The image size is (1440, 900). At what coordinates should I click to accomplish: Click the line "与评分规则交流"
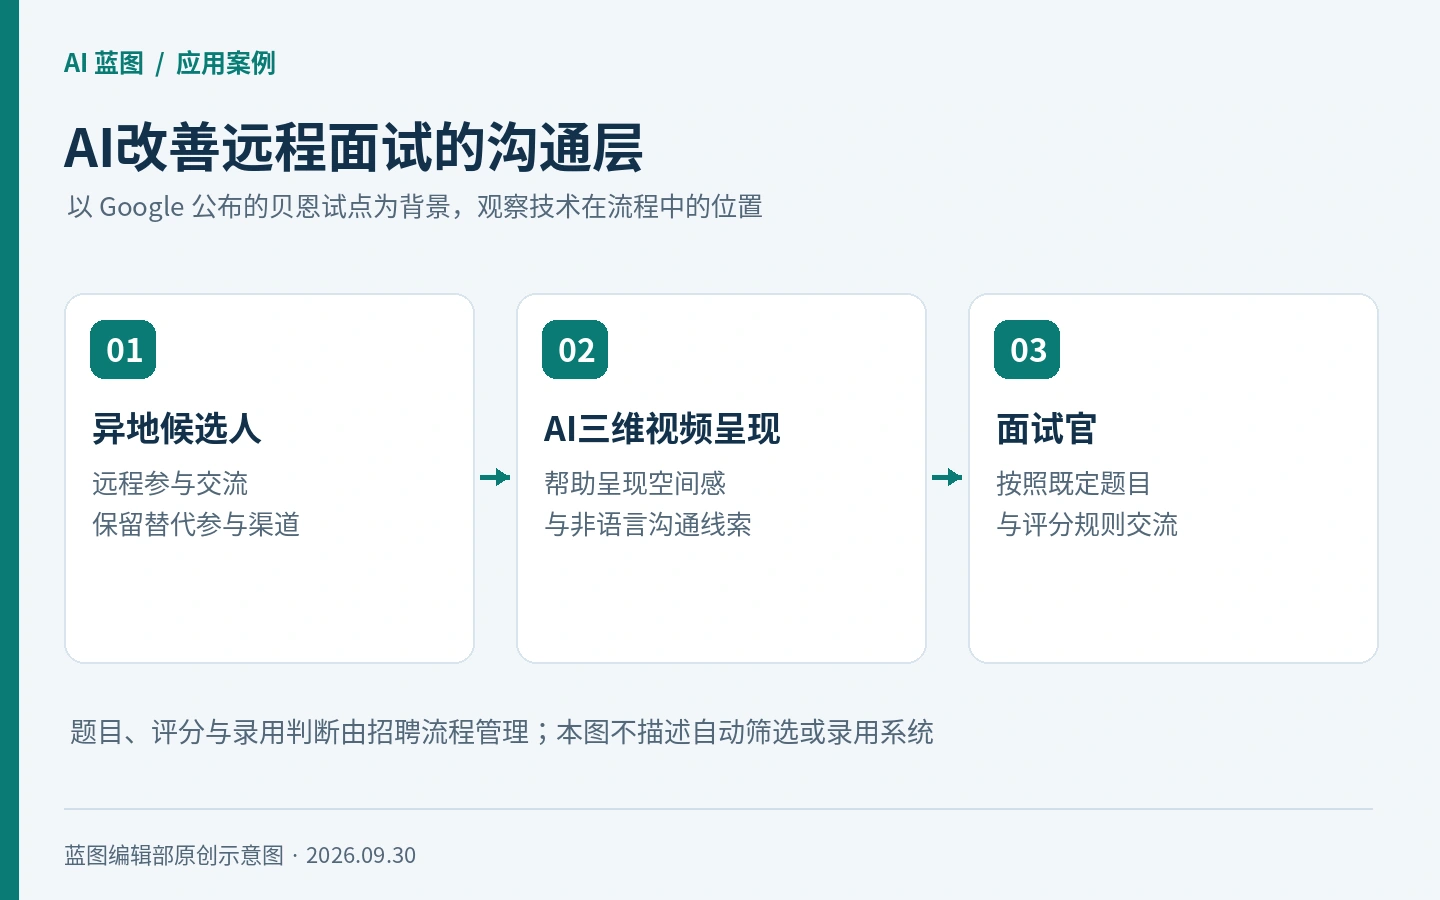click(1087, 525)
